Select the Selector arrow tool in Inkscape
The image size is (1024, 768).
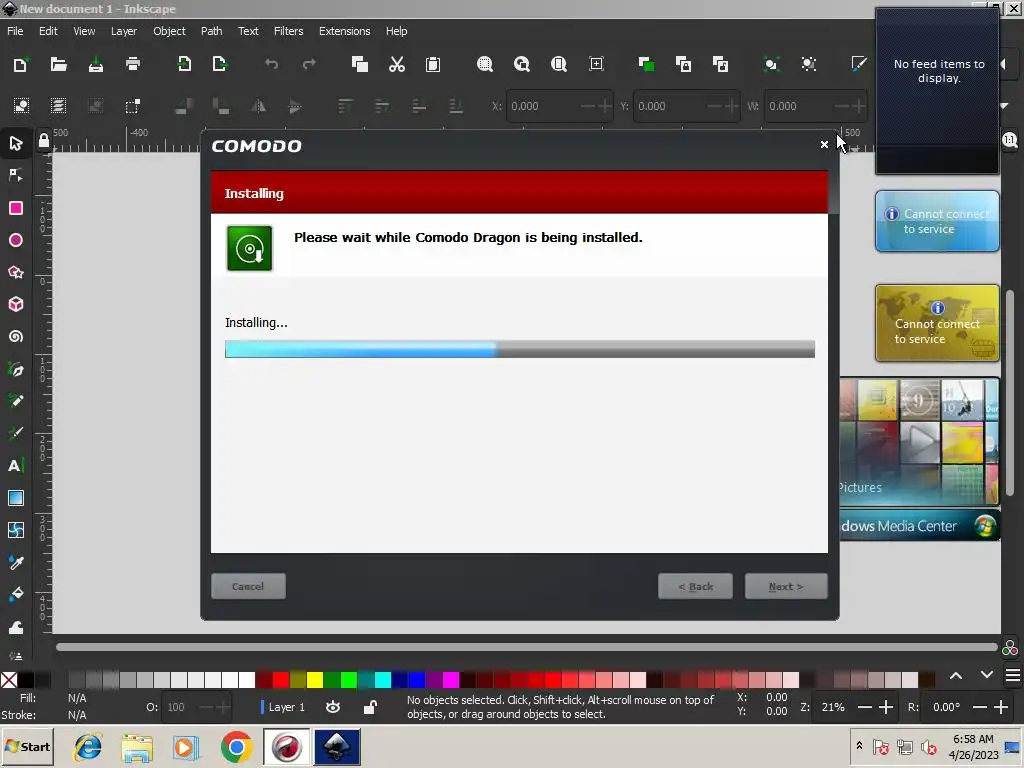click(x=16, y=143)
